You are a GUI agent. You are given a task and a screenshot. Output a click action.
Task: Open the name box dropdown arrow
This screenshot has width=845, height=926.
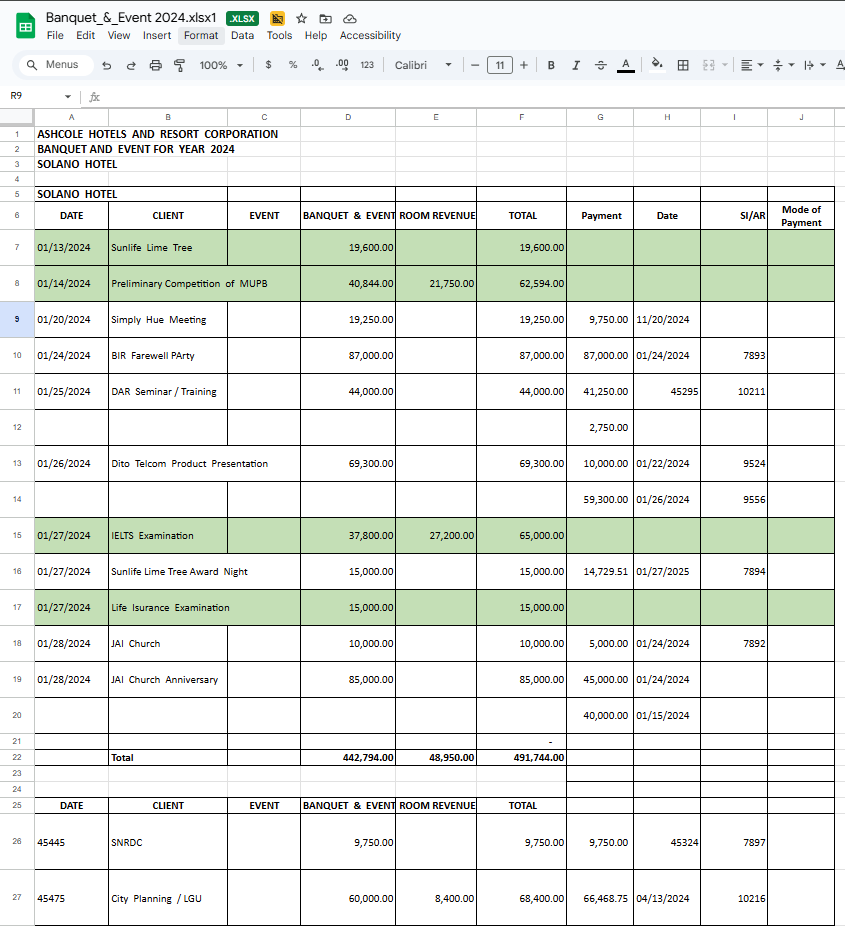[68, 96]
